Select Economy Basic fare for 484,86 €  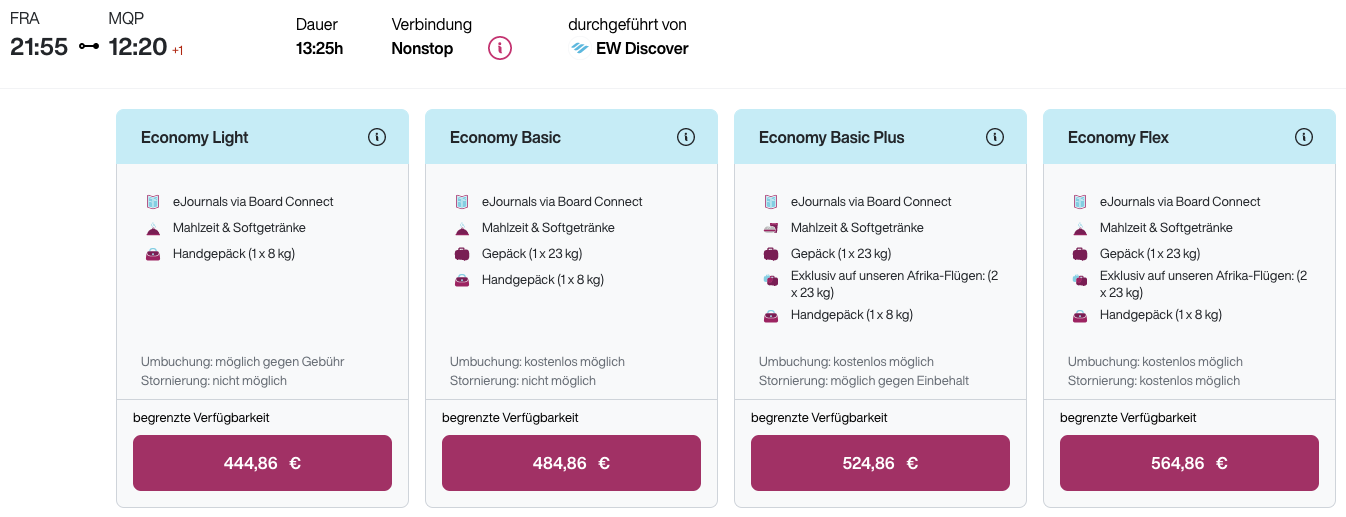571,463
